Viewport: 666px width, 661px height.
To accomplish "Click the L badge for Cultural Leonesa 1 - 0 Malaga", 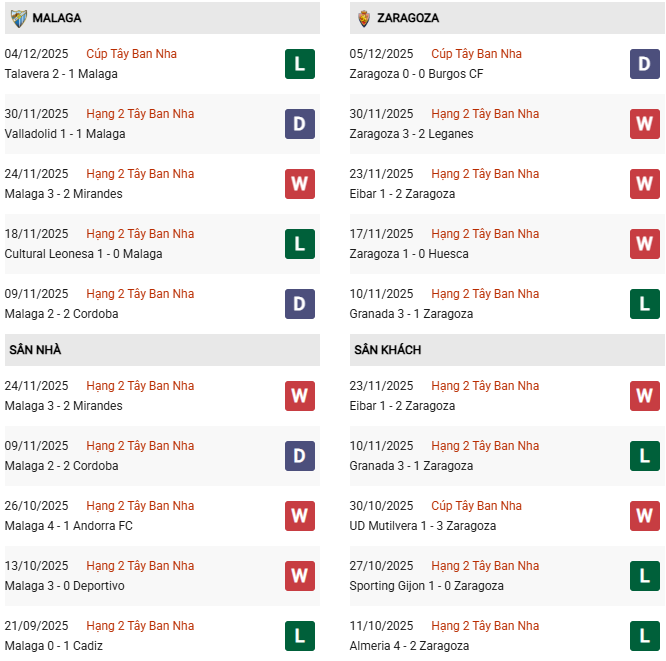I will (x=299, y=244).
